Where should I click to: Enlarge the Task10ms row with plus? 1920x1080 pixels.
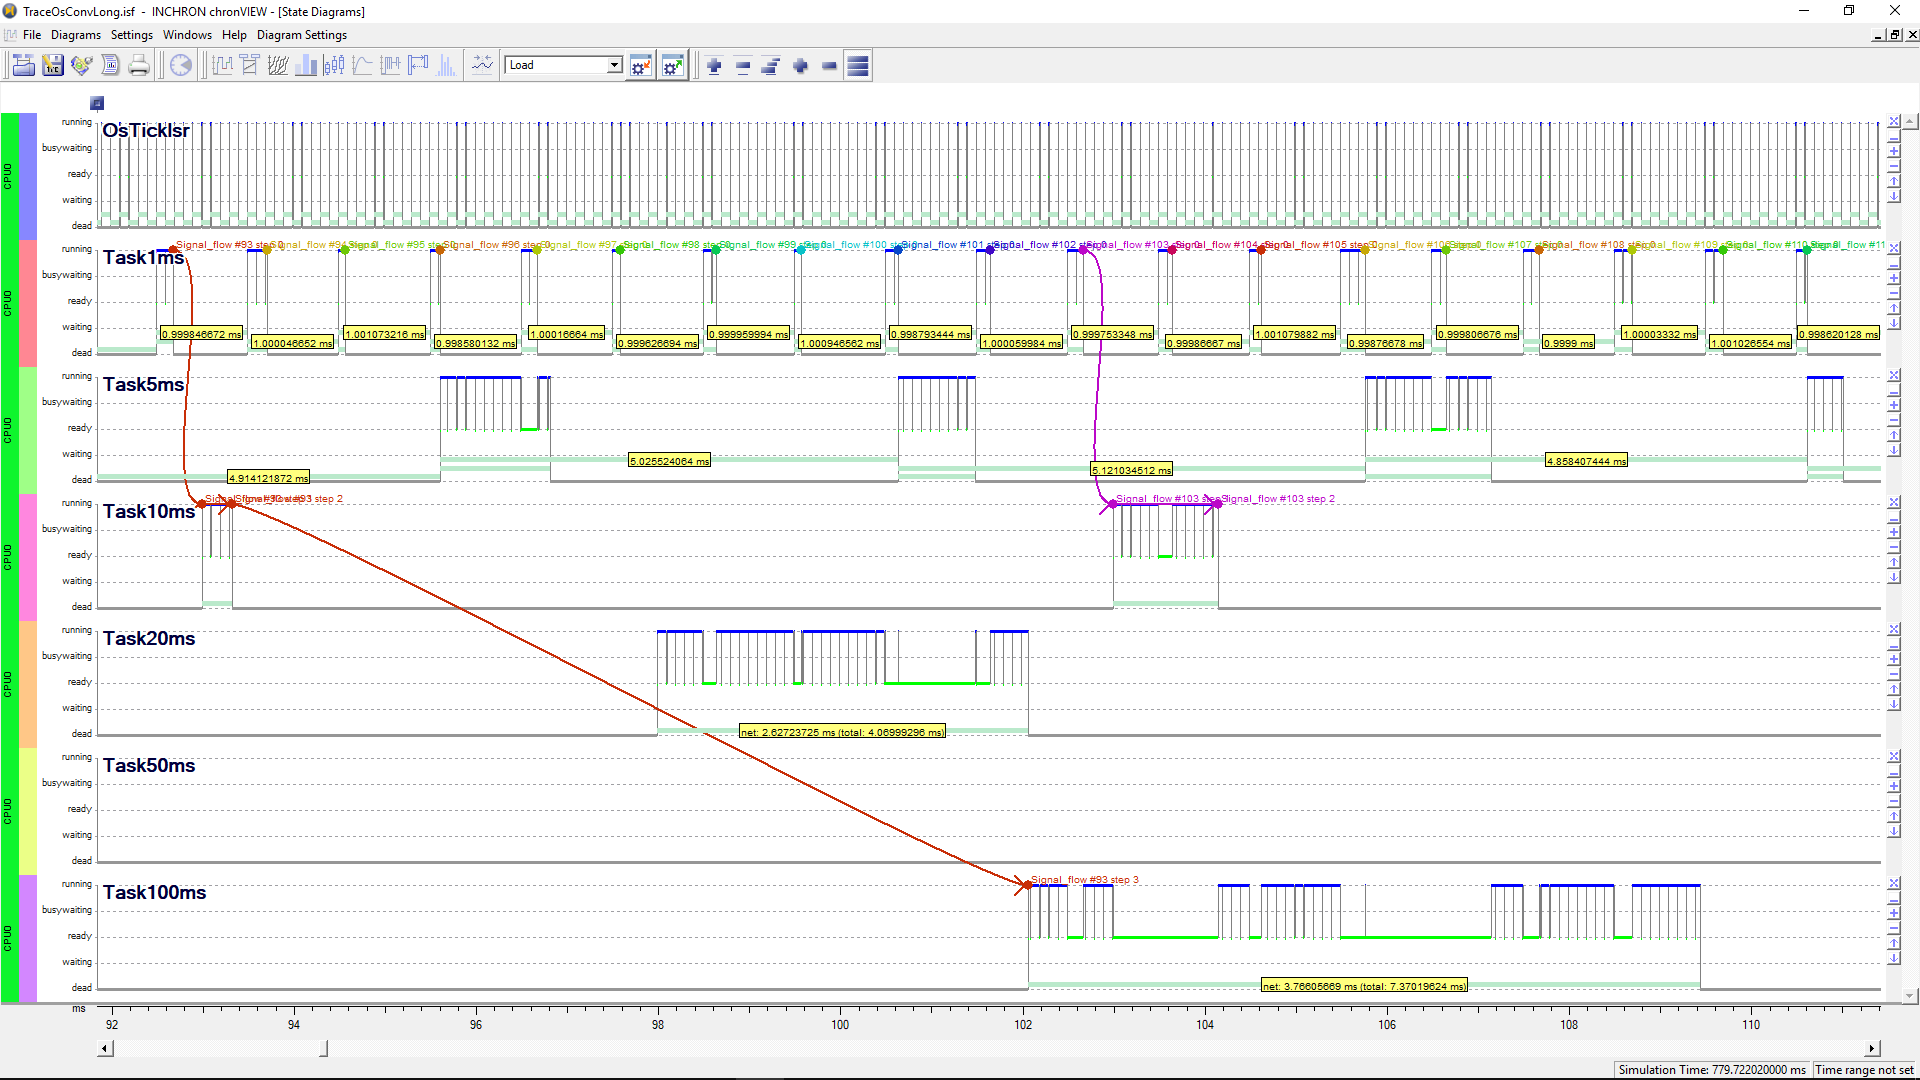(1894, 533)
